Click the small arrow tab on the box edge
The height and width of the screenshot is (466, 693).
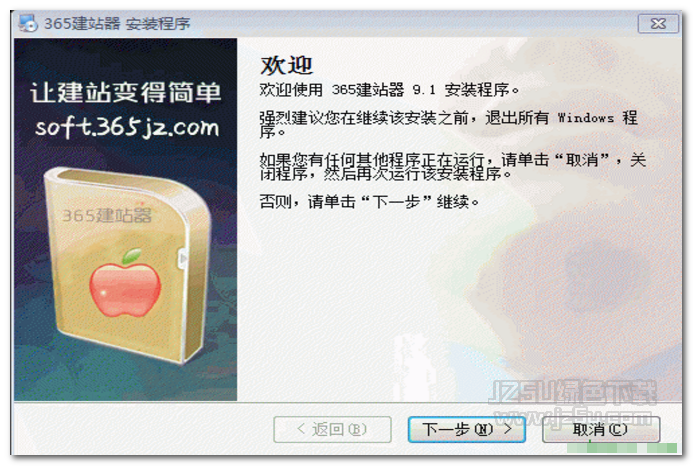pos(183,259)
